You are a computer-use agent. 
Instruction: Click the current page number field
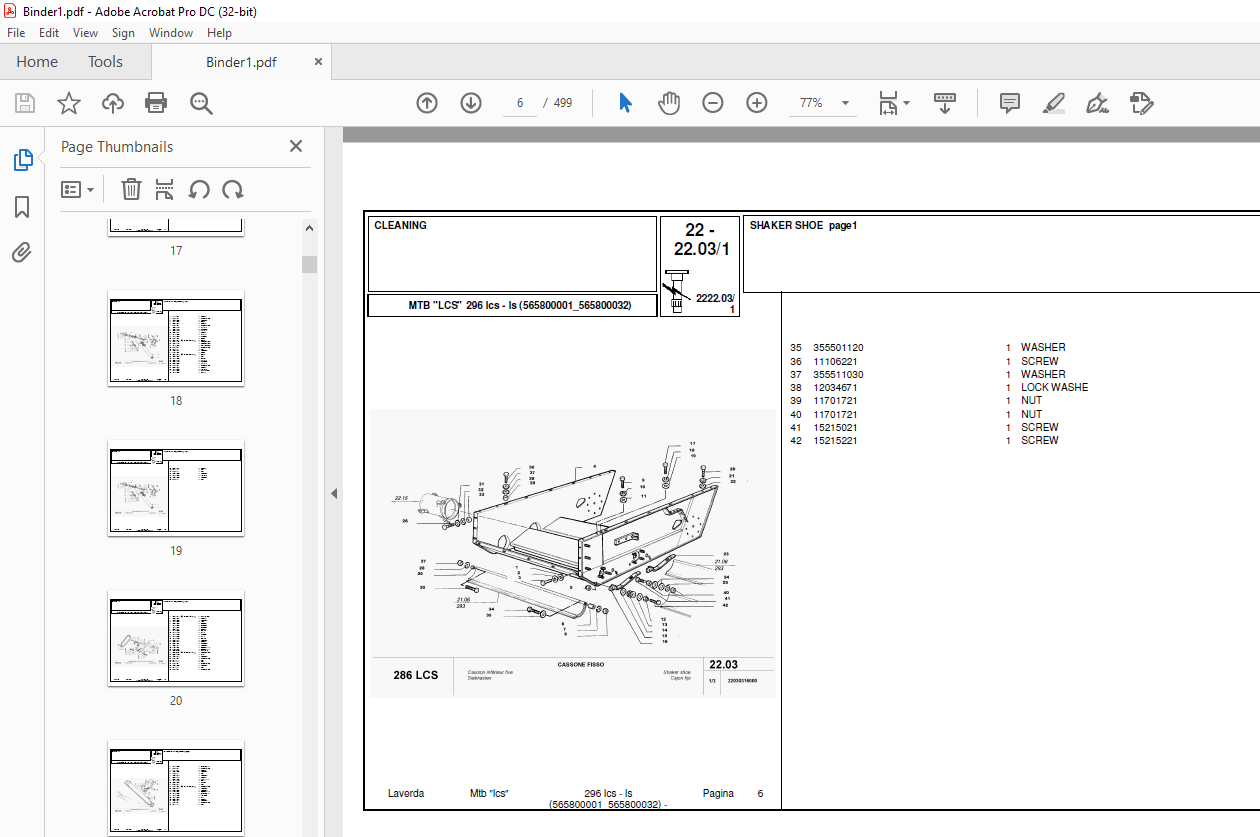[520, 103]
